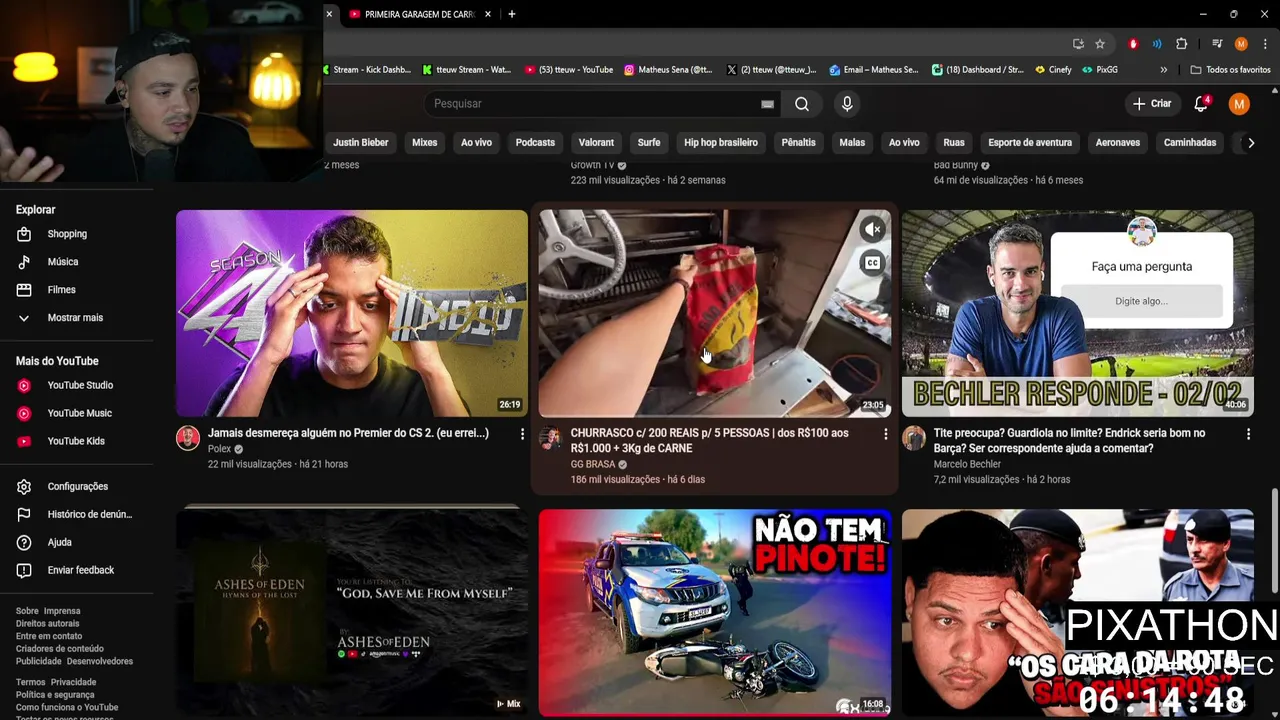Viewport: 1280px width, 720px height.
Task: Select the Hip hop brasileiro chip
Action: pos(721,143)
